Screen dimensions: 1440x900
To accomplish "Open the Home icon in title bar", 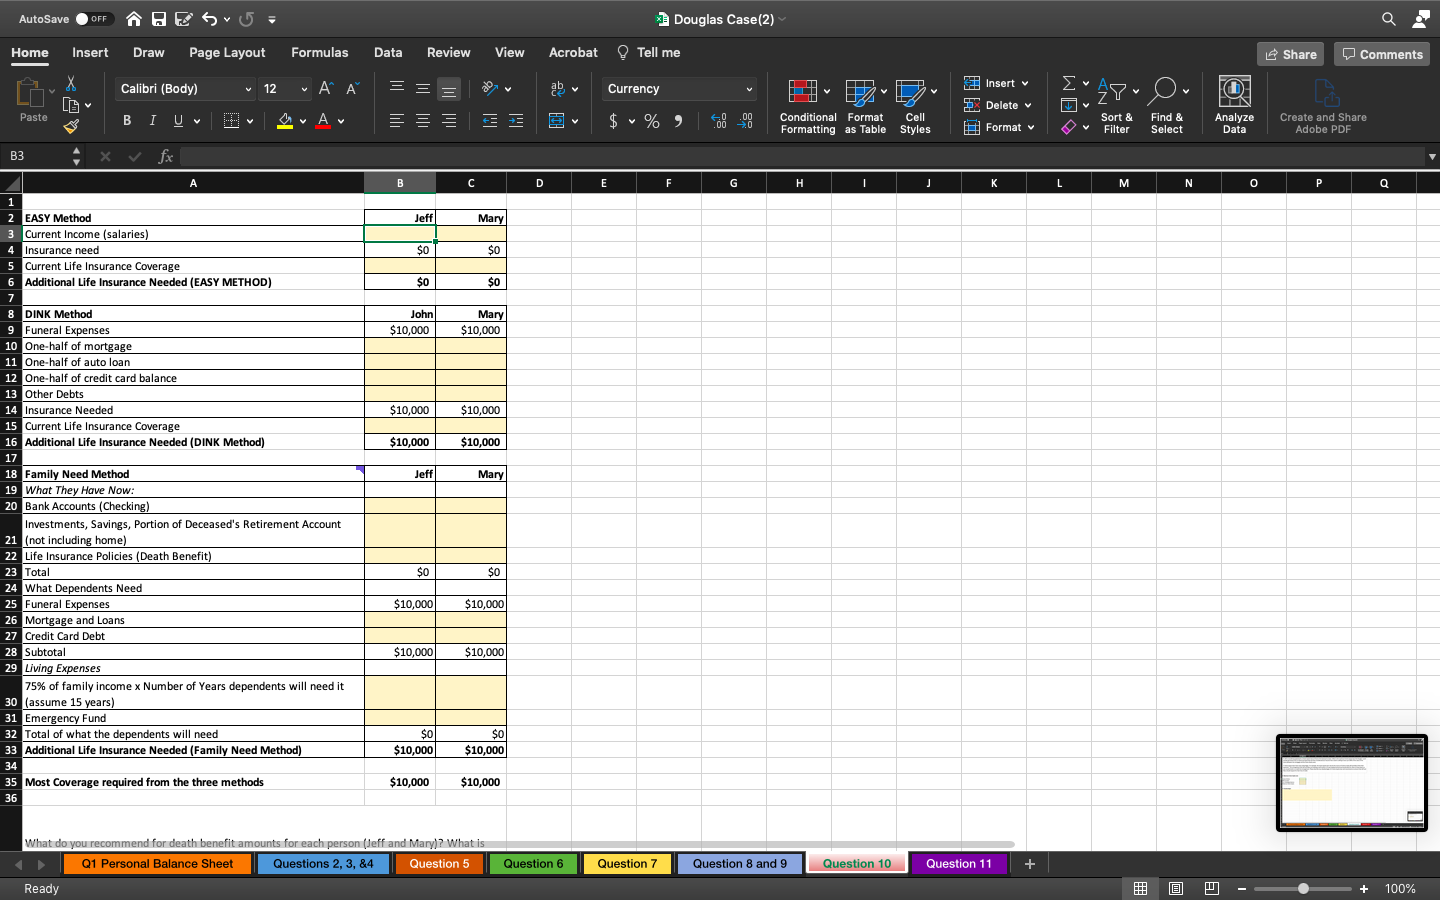I will point(134,19).
